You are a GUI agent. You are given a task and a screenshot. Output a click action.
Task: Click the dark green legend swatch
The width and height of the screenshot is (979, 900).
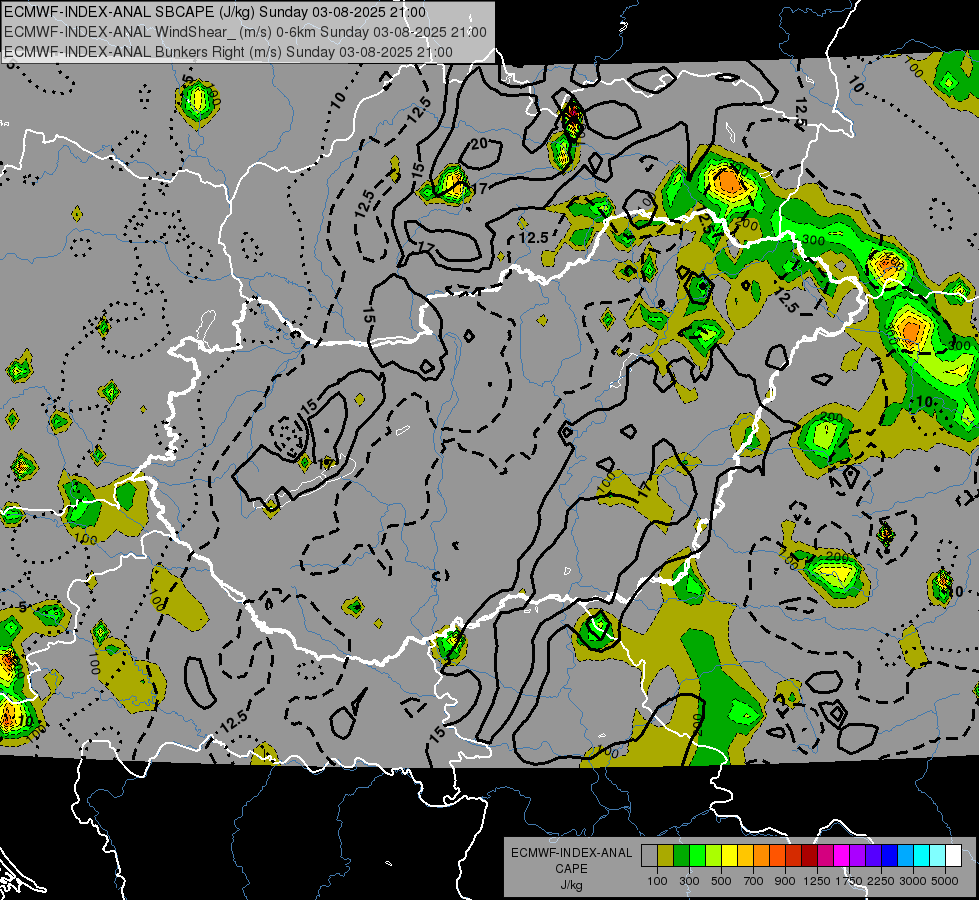(681, 856)
